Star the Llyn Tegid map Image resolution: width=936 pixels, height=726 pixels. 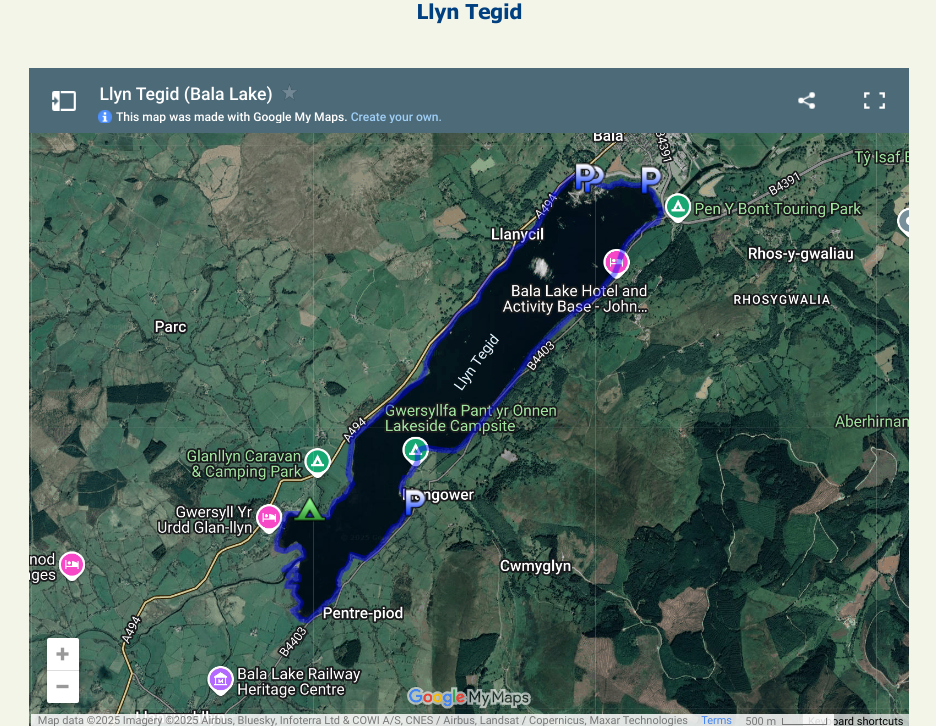[x=289, y=93]
